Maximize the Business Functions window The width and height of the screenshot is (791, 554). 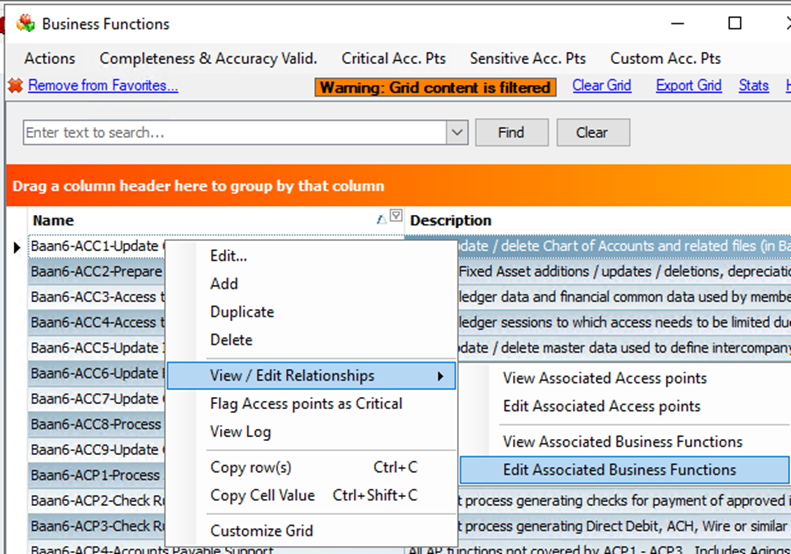click(734, 23)
